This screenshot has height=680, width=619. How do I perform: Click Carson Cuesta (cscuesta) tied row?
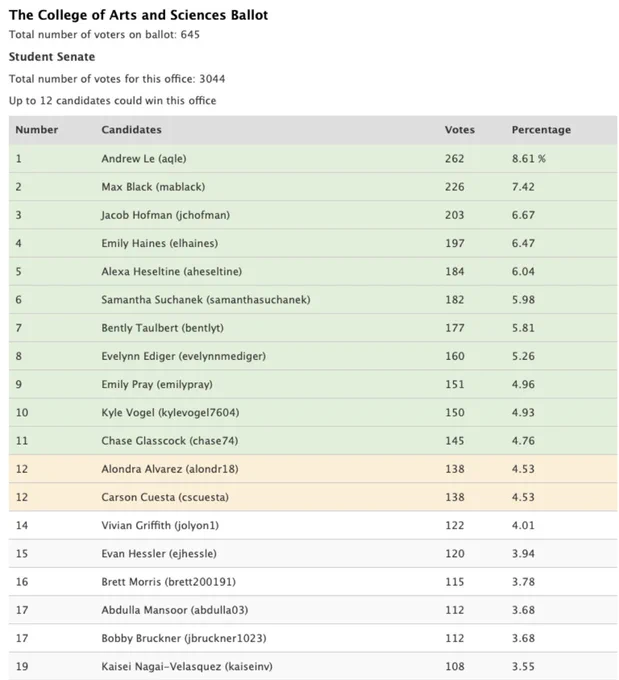point(313,497)
